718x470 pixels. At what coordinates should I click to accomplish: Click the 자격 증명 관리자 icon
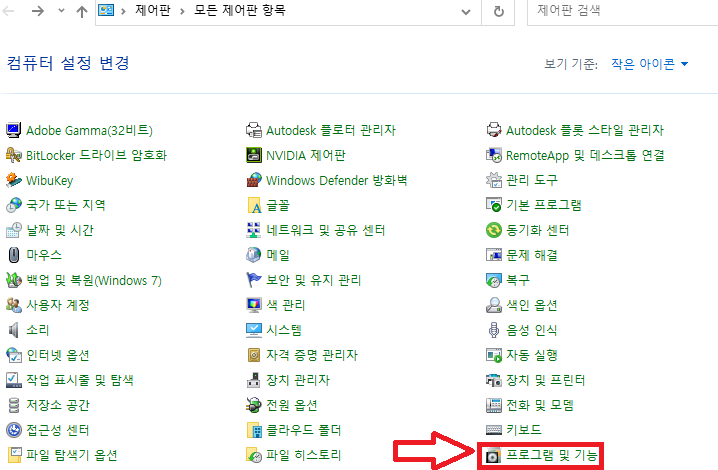tap(254, 355)
